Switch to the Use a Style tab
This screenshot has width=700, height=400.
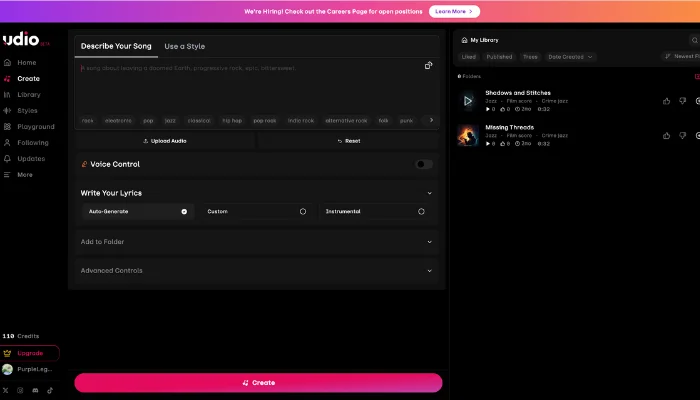[184, 46]
